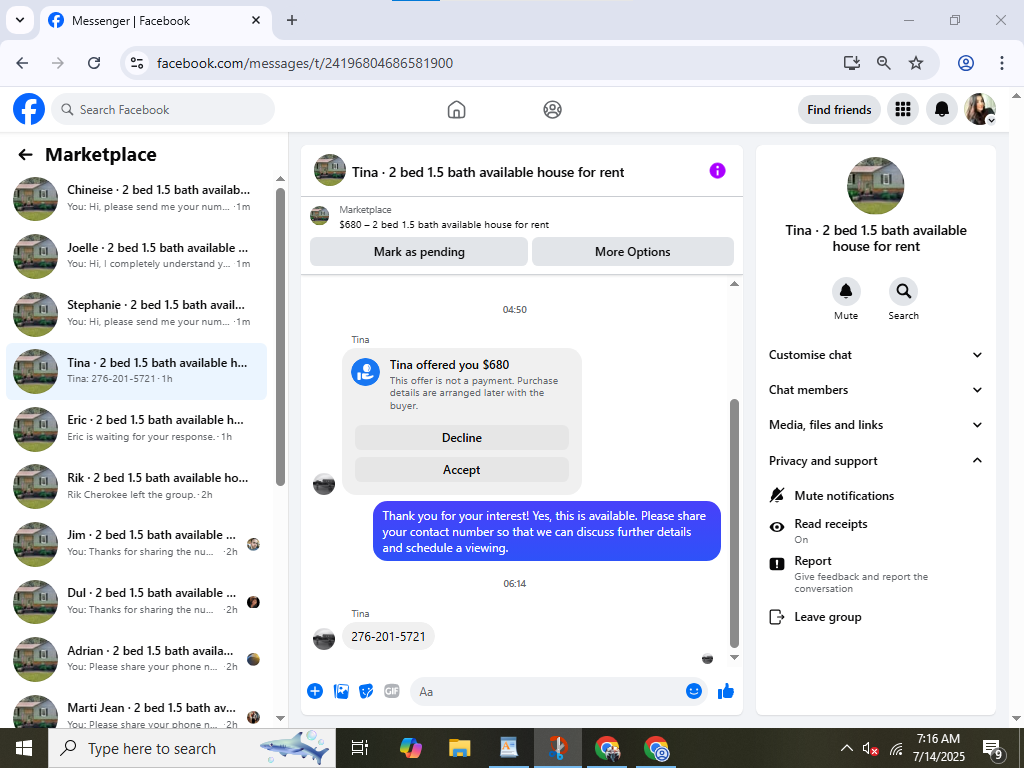
Task: Leave the group chat
Action: pos(875,616)
